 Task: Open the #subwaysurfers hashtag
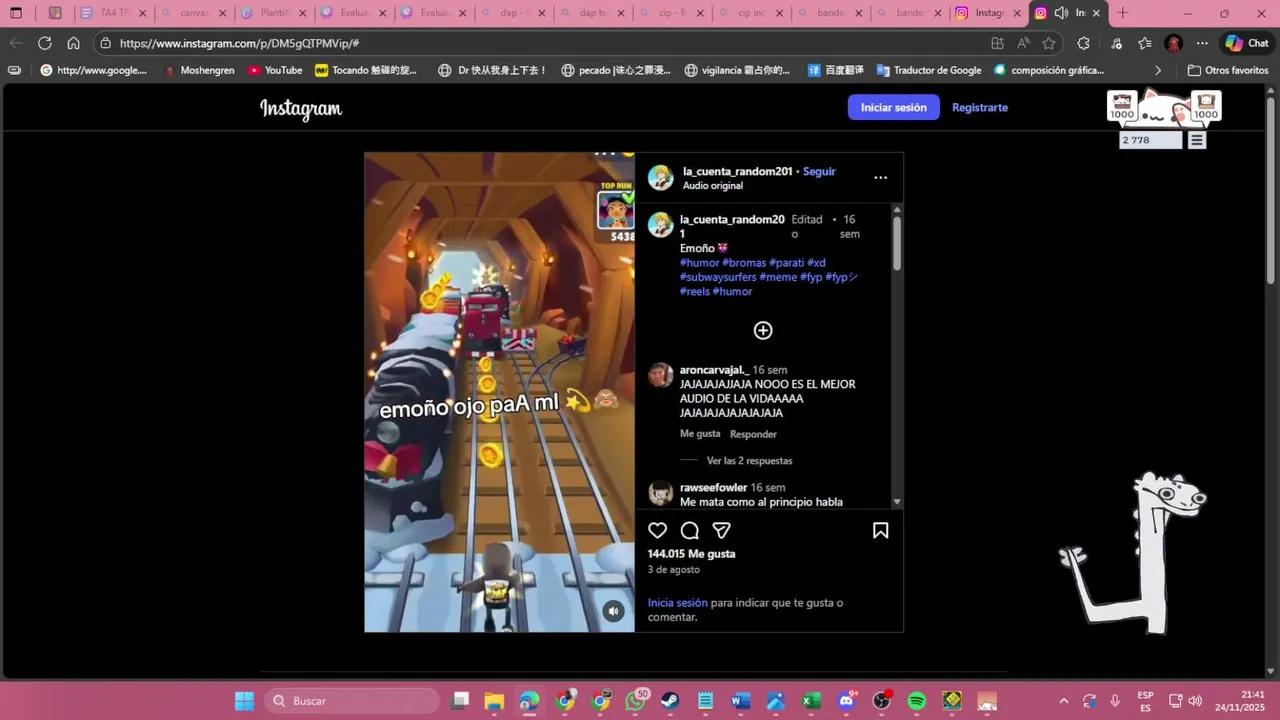(718, 277)
